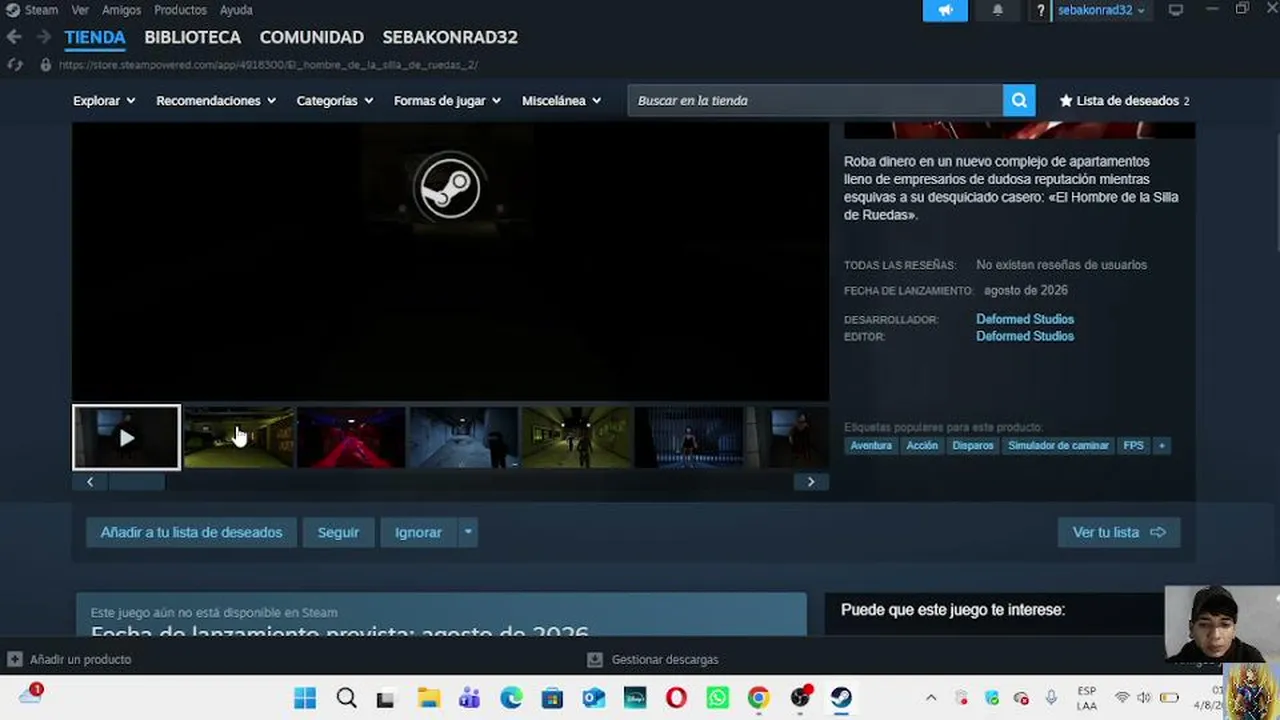This screenshot has height=720, width=1280.
Task: Select the Simulador de caminar tag
Action: [x=1058, y=445]
